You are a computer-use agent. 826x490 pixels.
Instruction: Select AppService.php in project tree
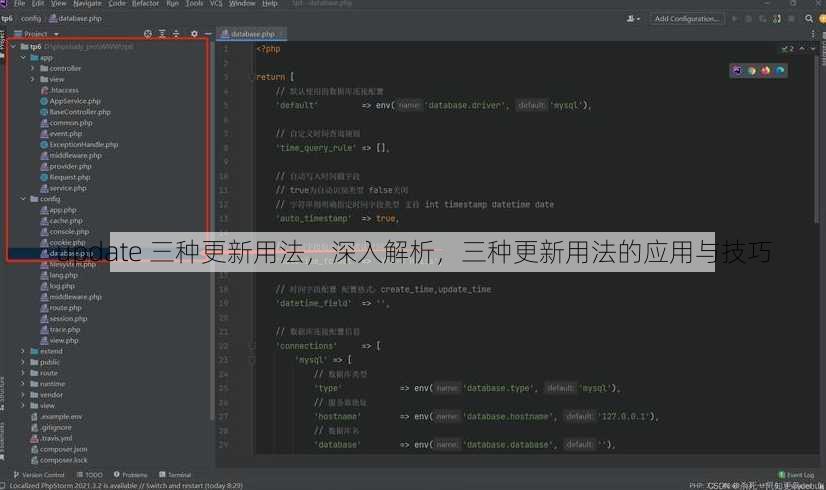(x=70, y=101)
